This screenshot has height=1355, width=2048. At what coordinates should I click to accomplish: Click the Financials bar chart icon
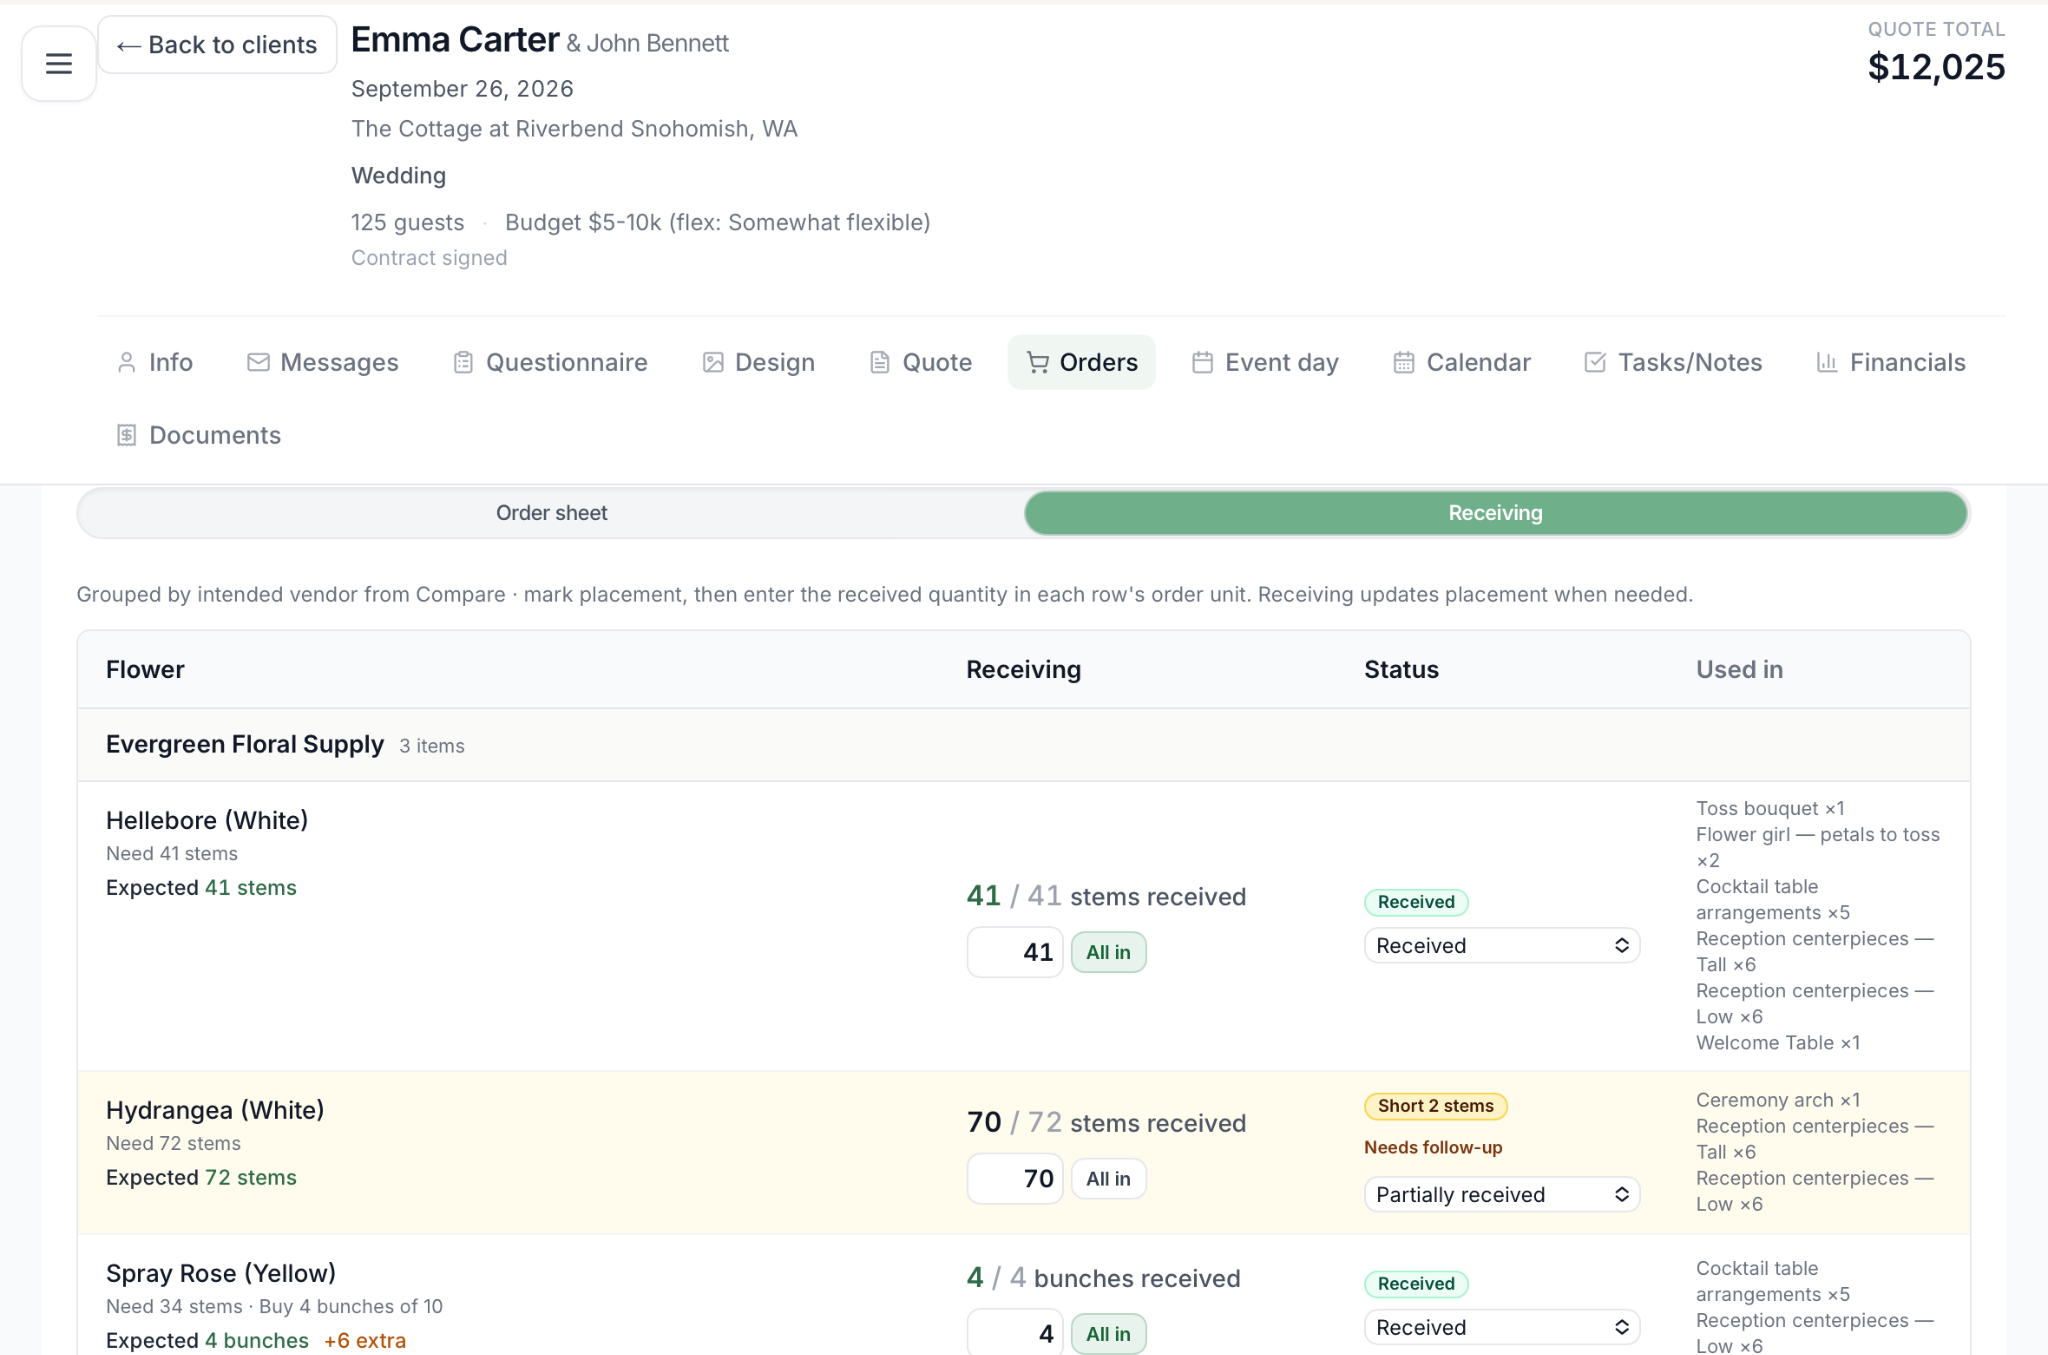(1827, 362)
